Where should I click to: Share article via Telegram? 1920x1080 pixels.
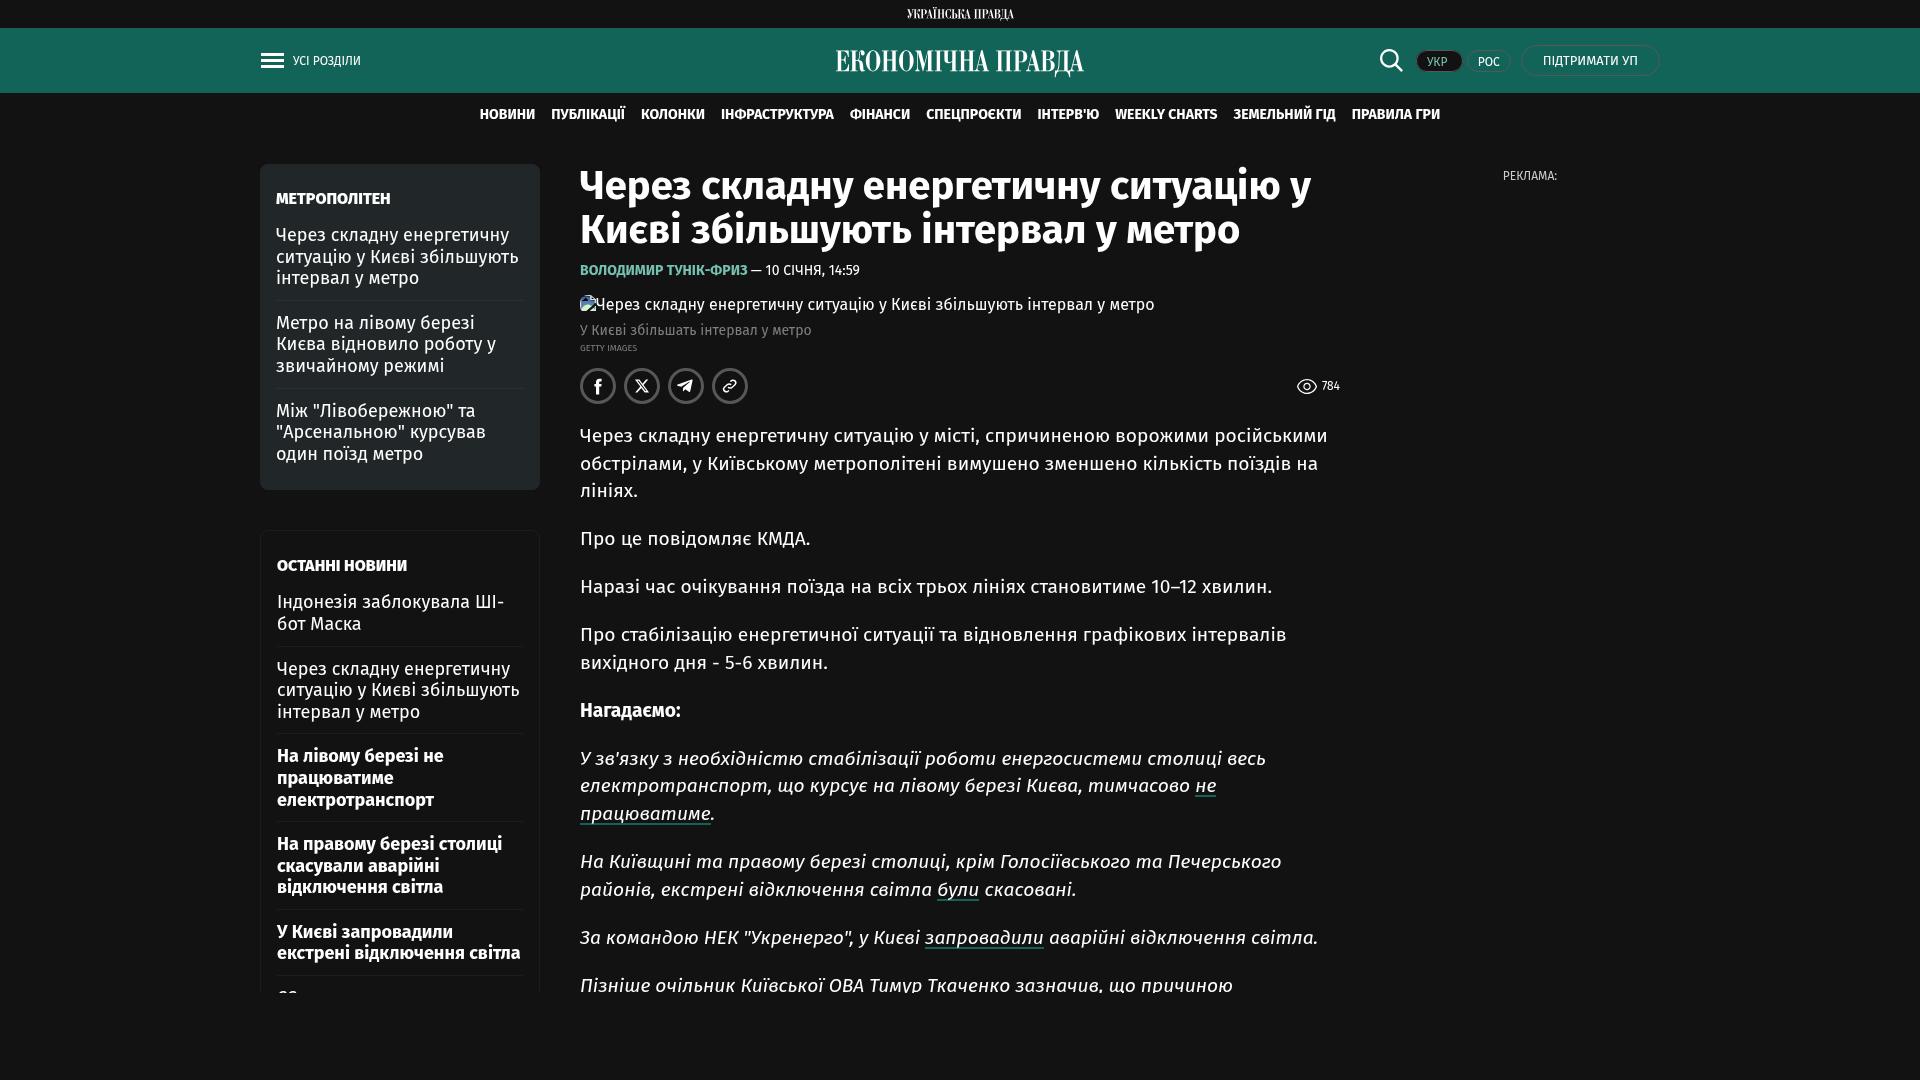686,386
